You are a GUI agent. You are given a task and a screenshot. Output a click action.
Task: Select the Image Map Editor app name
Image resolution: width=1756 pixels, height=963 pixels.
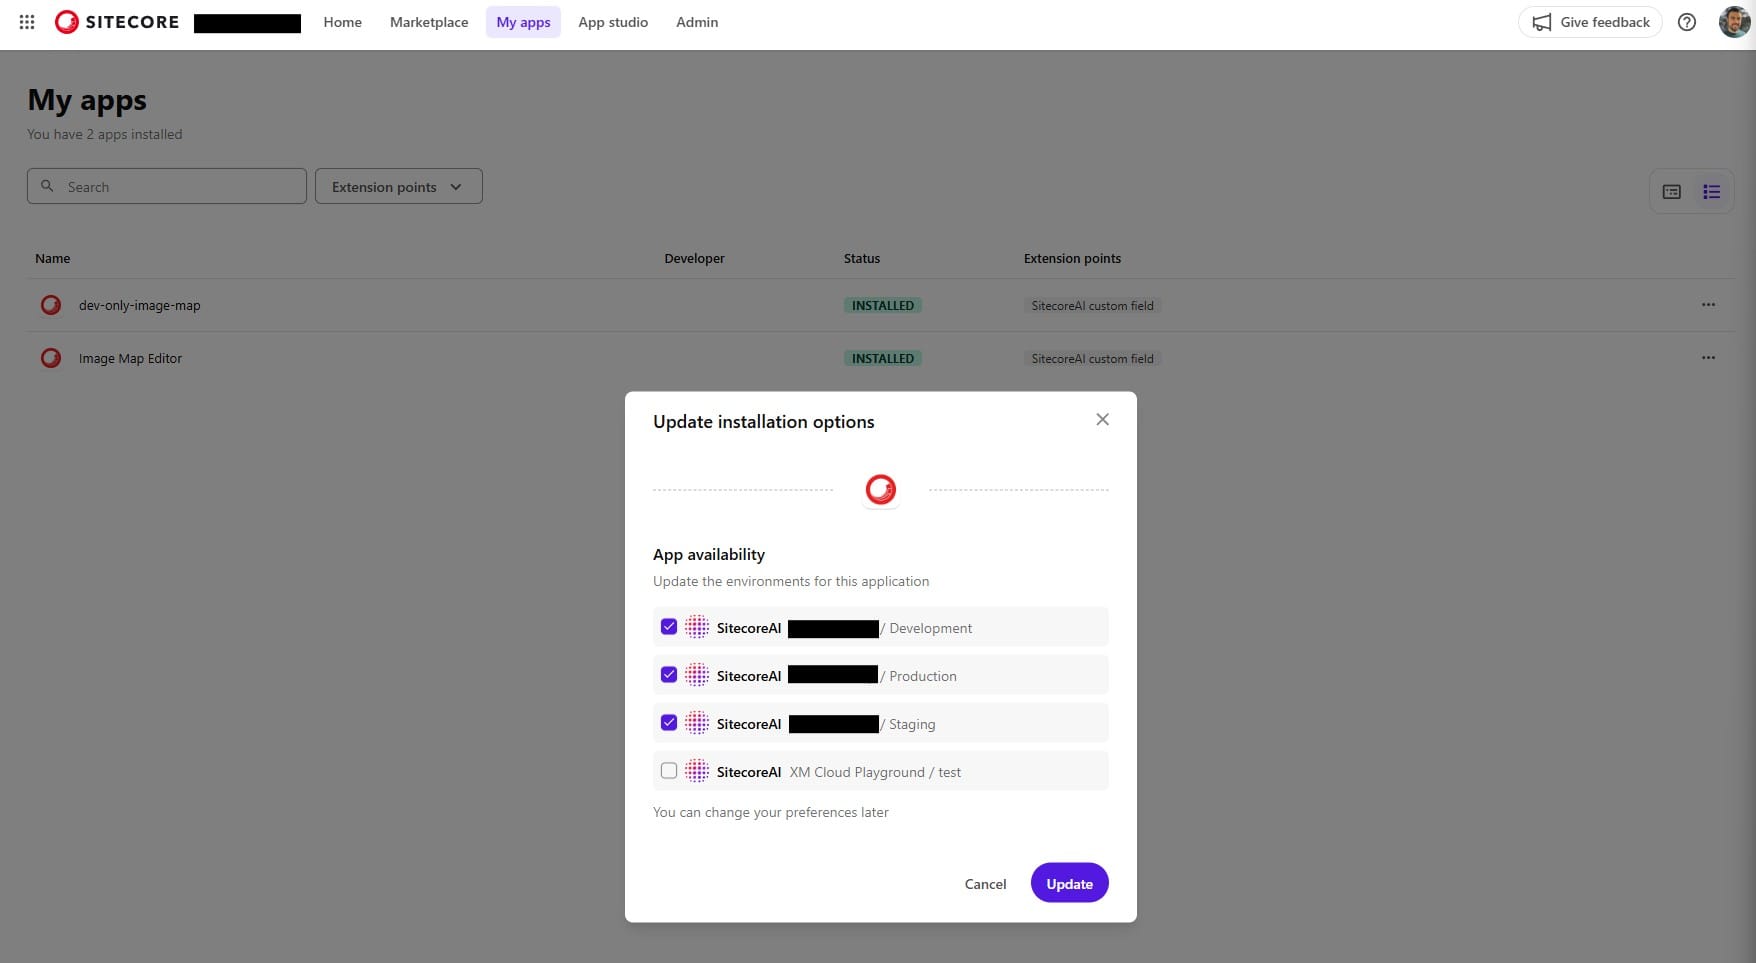(130, 359)
